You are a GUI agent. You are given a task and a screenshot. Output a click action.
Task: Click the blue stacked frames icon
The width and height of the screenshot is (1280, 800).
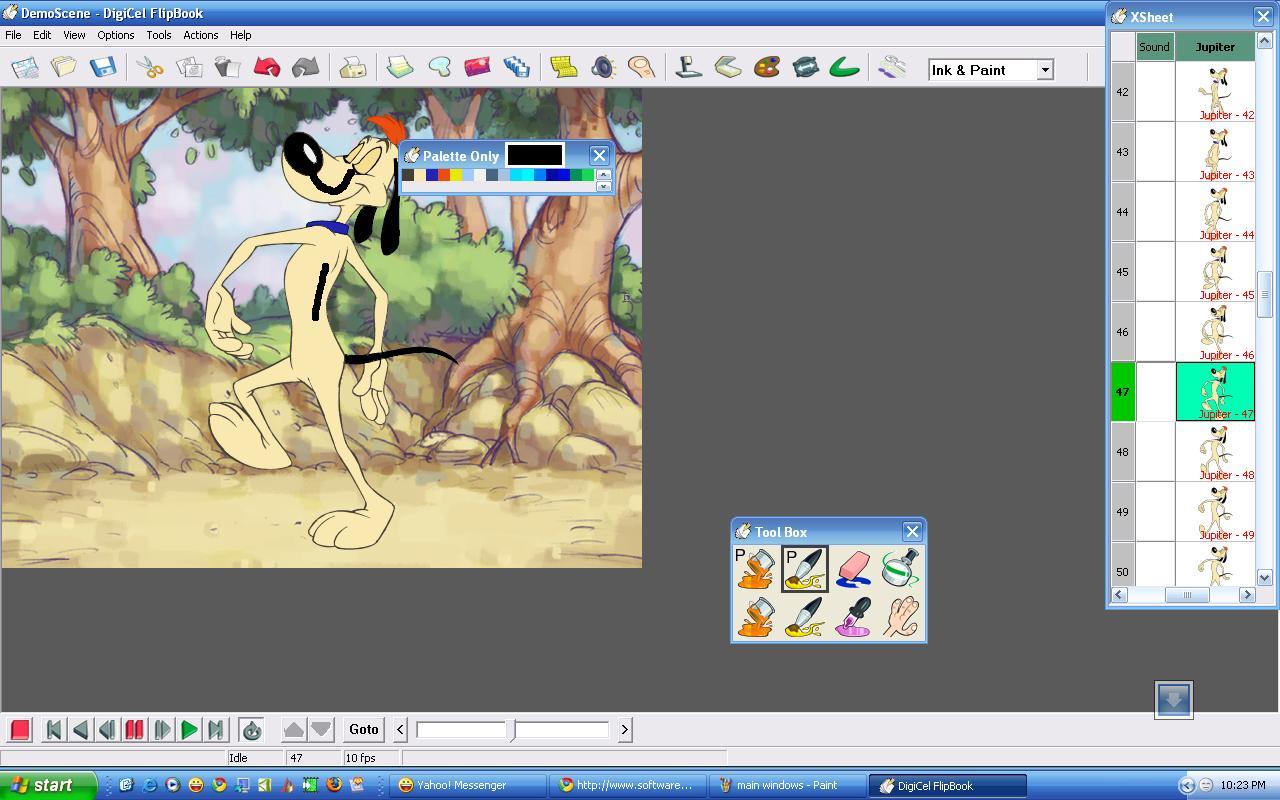point(516,67)
